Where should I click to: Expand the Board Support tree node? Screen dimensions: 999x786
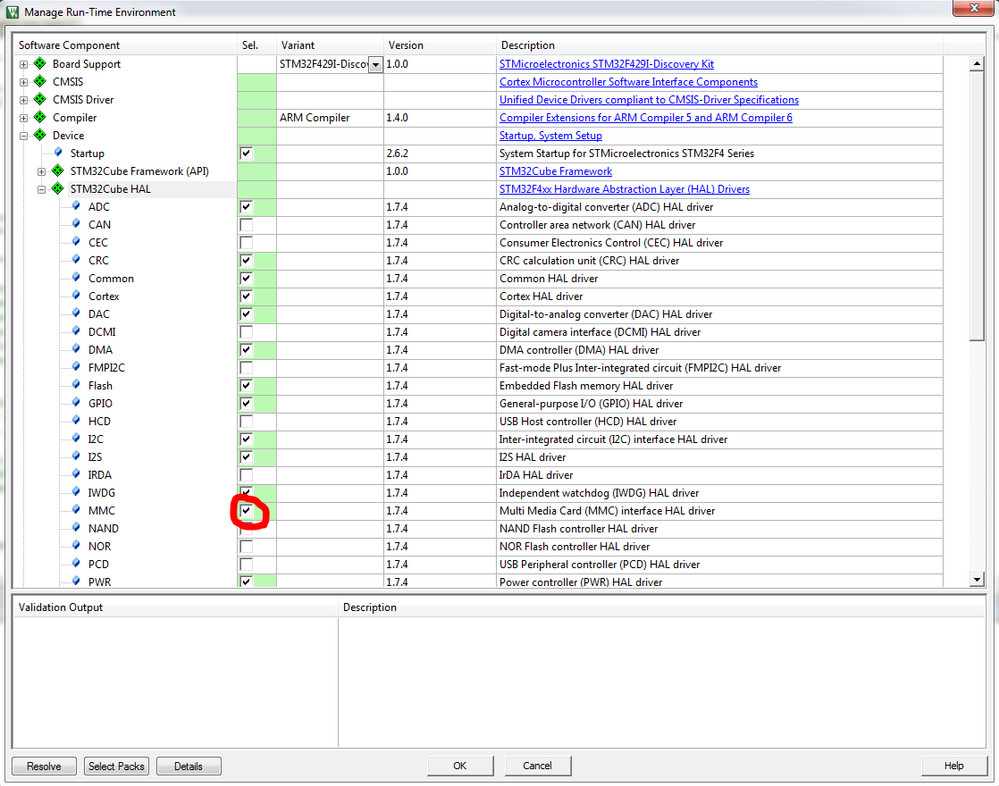(24, 64)
